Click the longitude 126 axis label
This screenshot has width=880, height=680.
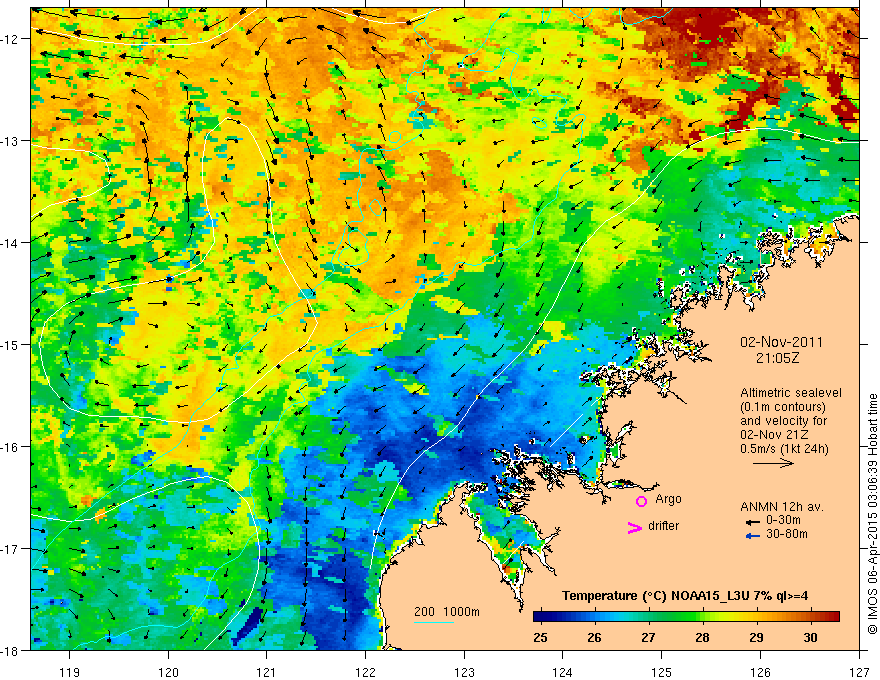pos(760,672)
